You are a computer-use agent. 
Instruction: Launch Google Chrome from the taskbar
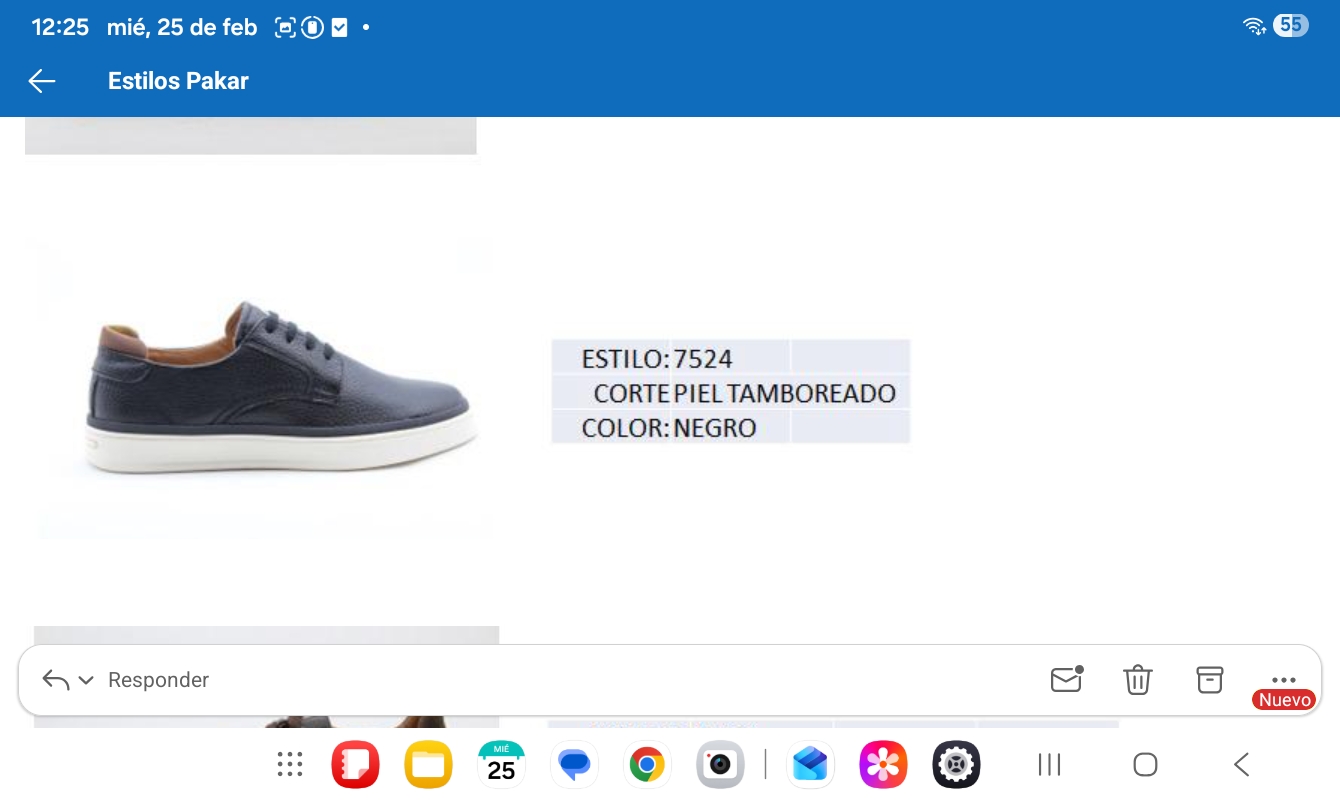(x=647, y=765)
